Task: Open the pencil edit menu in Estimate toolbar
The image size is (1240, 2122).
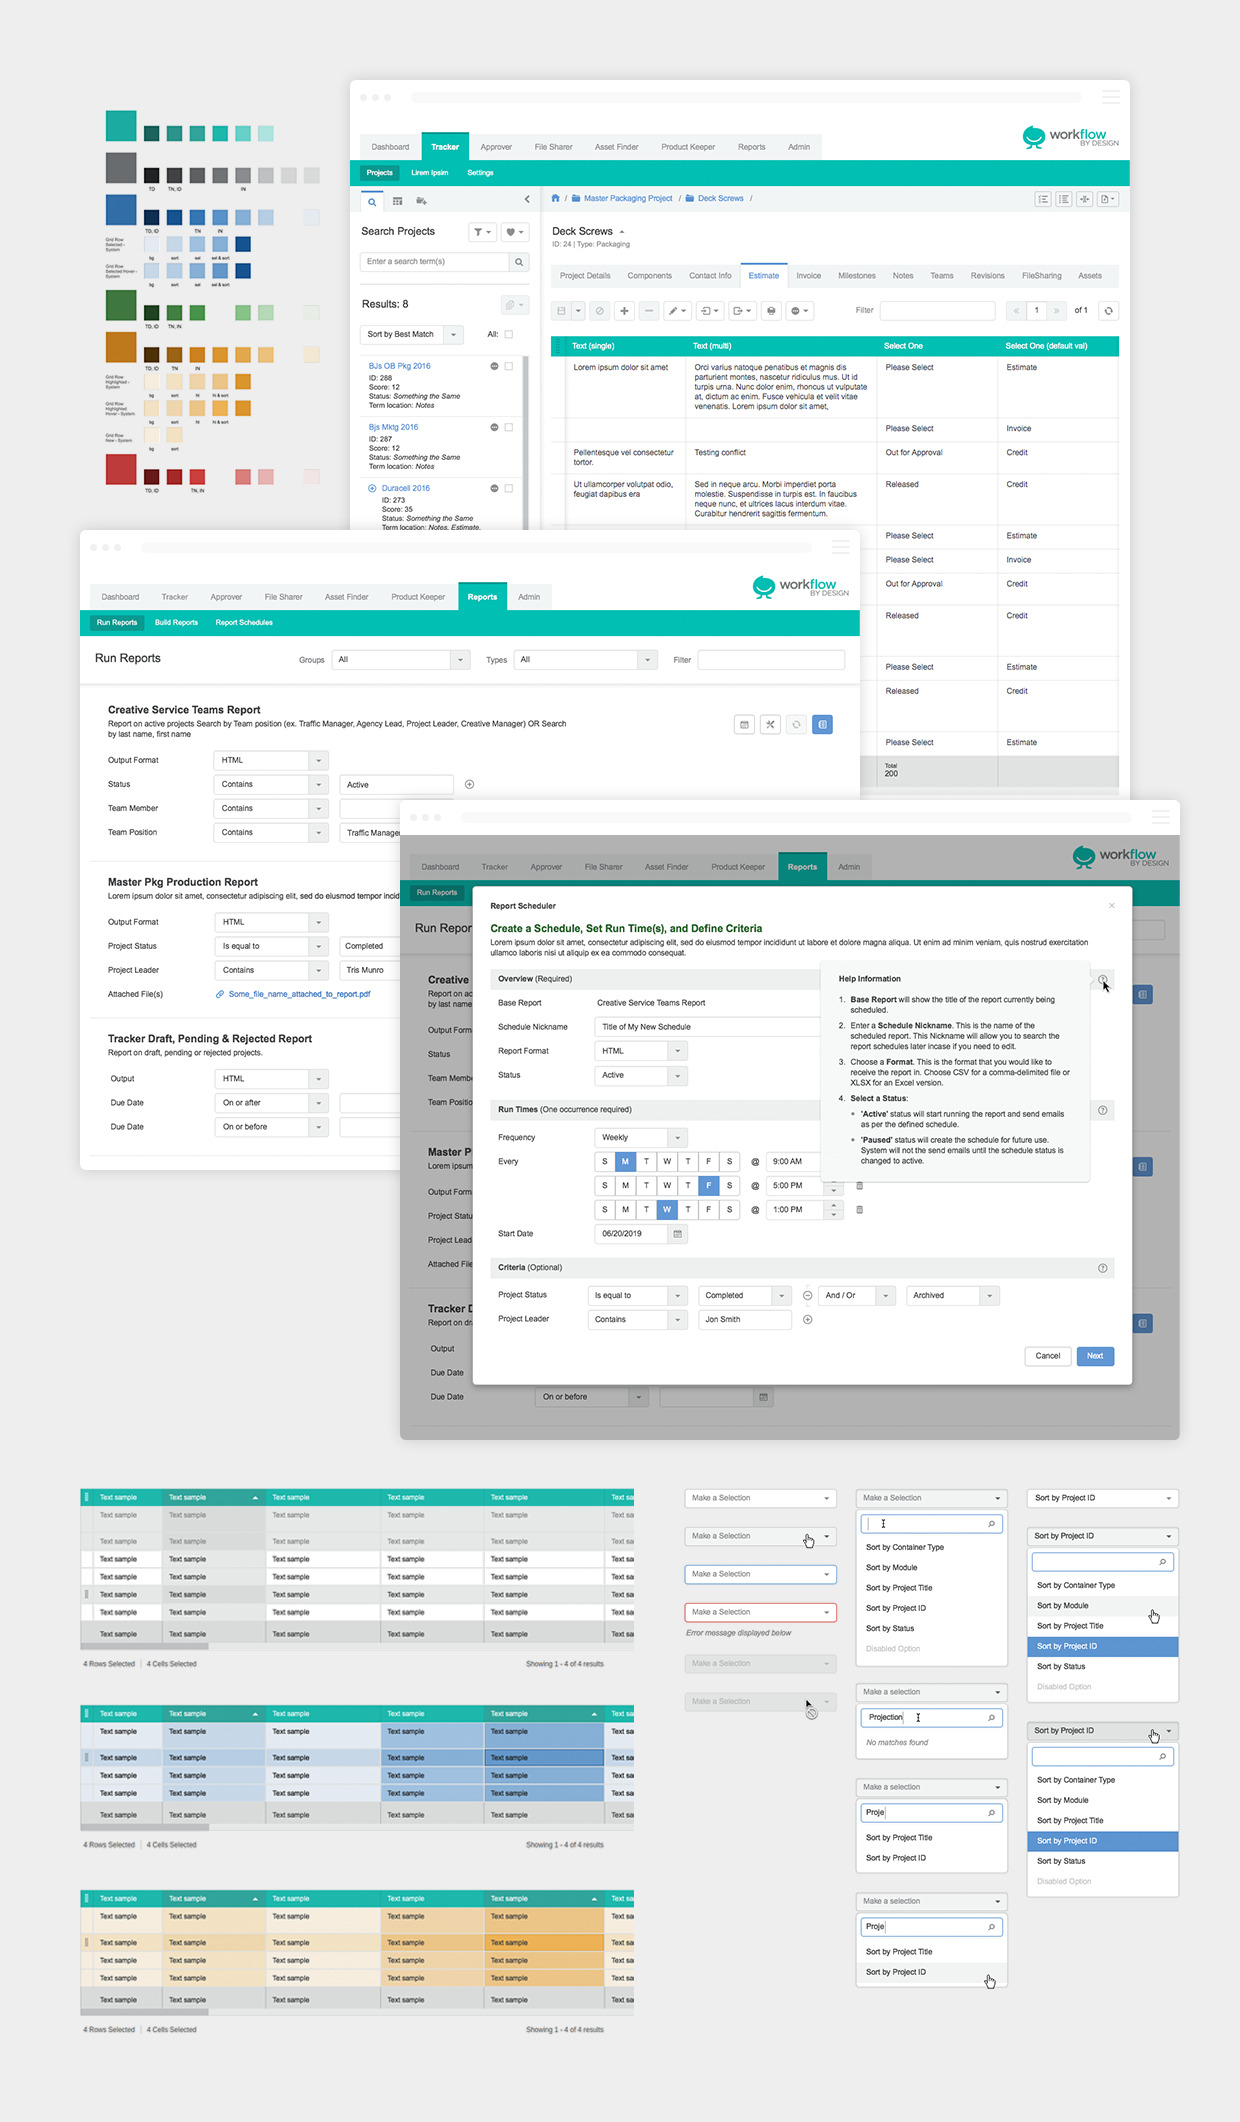Action: (677, 311)
